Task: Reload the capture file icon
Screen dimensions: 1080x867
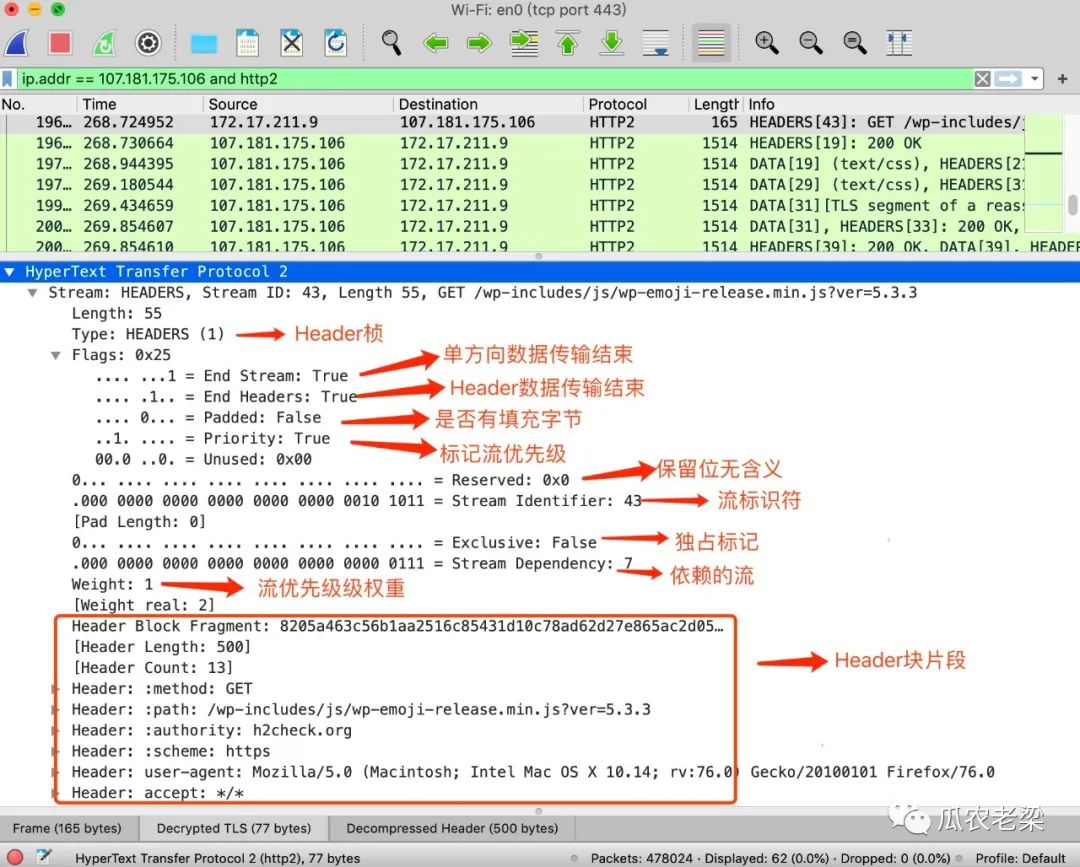Action: (x=335, y=43)
